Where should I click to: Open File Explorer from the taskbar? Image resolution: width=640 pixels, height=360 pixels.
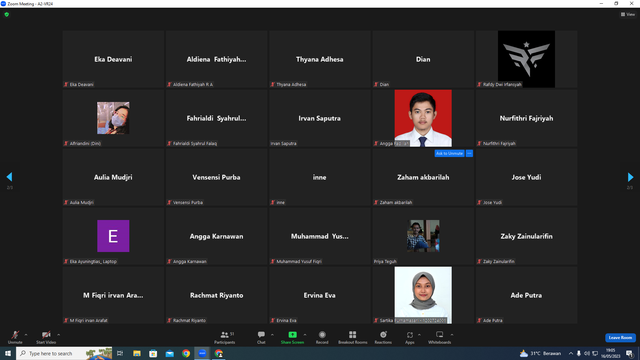[x=137, y=353]
